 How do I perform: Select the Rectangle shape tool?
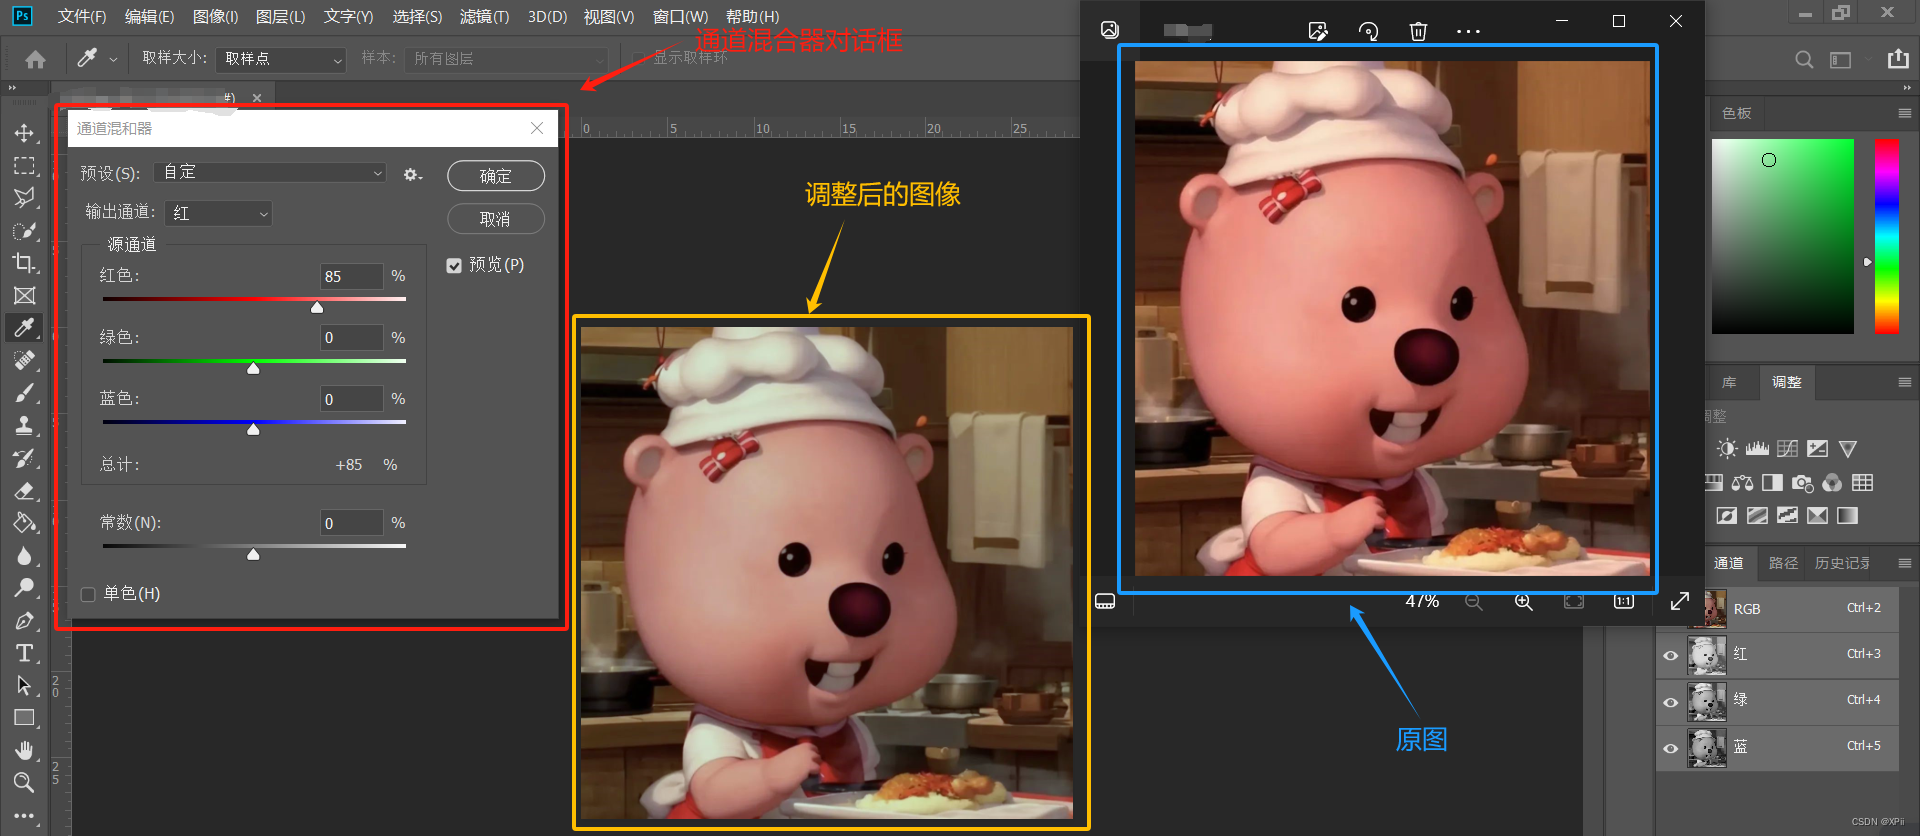[x=24, y=718]
